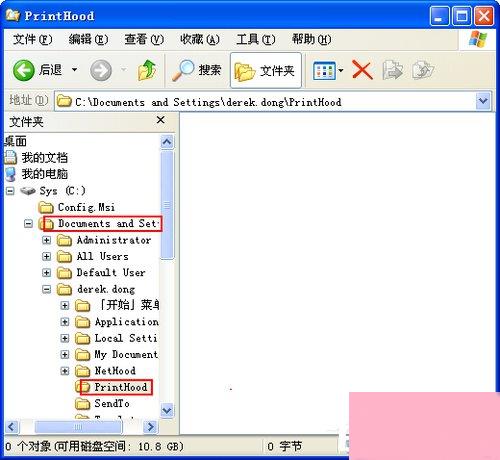Click the Sys (C:) drive icon
The height and width of the screenshot is (460, 500).
(x=28, y=191)
